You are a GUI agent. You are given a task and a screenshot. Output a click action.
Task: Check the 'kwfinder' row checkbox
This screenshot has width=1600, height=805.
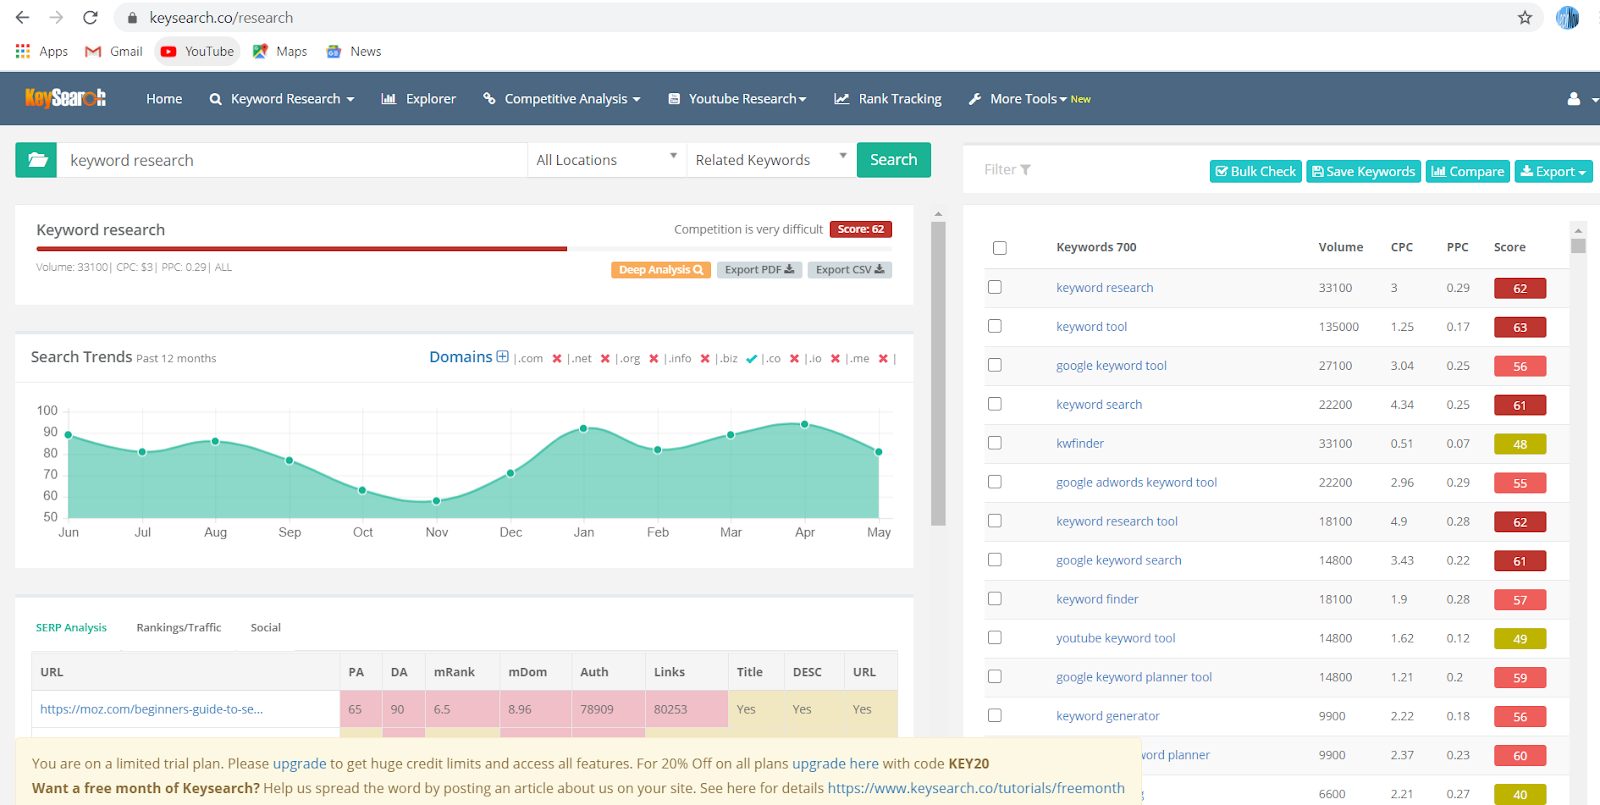click(994, 443)
